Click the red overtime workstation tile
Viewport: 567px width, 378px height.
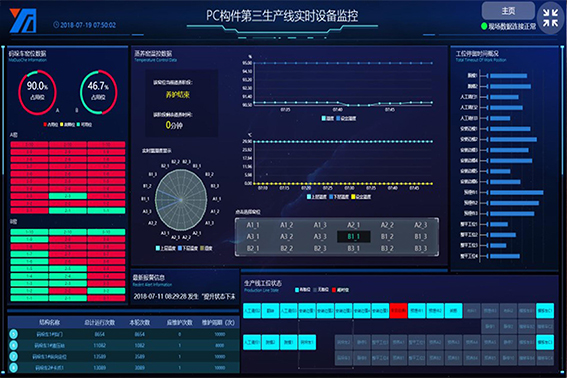[398, 311]
